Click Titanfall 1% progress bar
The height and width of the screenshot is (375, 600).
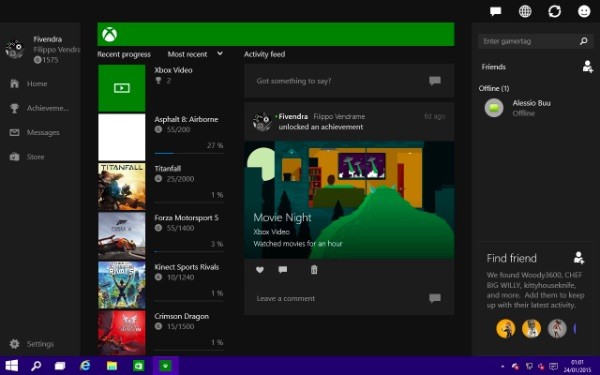(189, 202)
